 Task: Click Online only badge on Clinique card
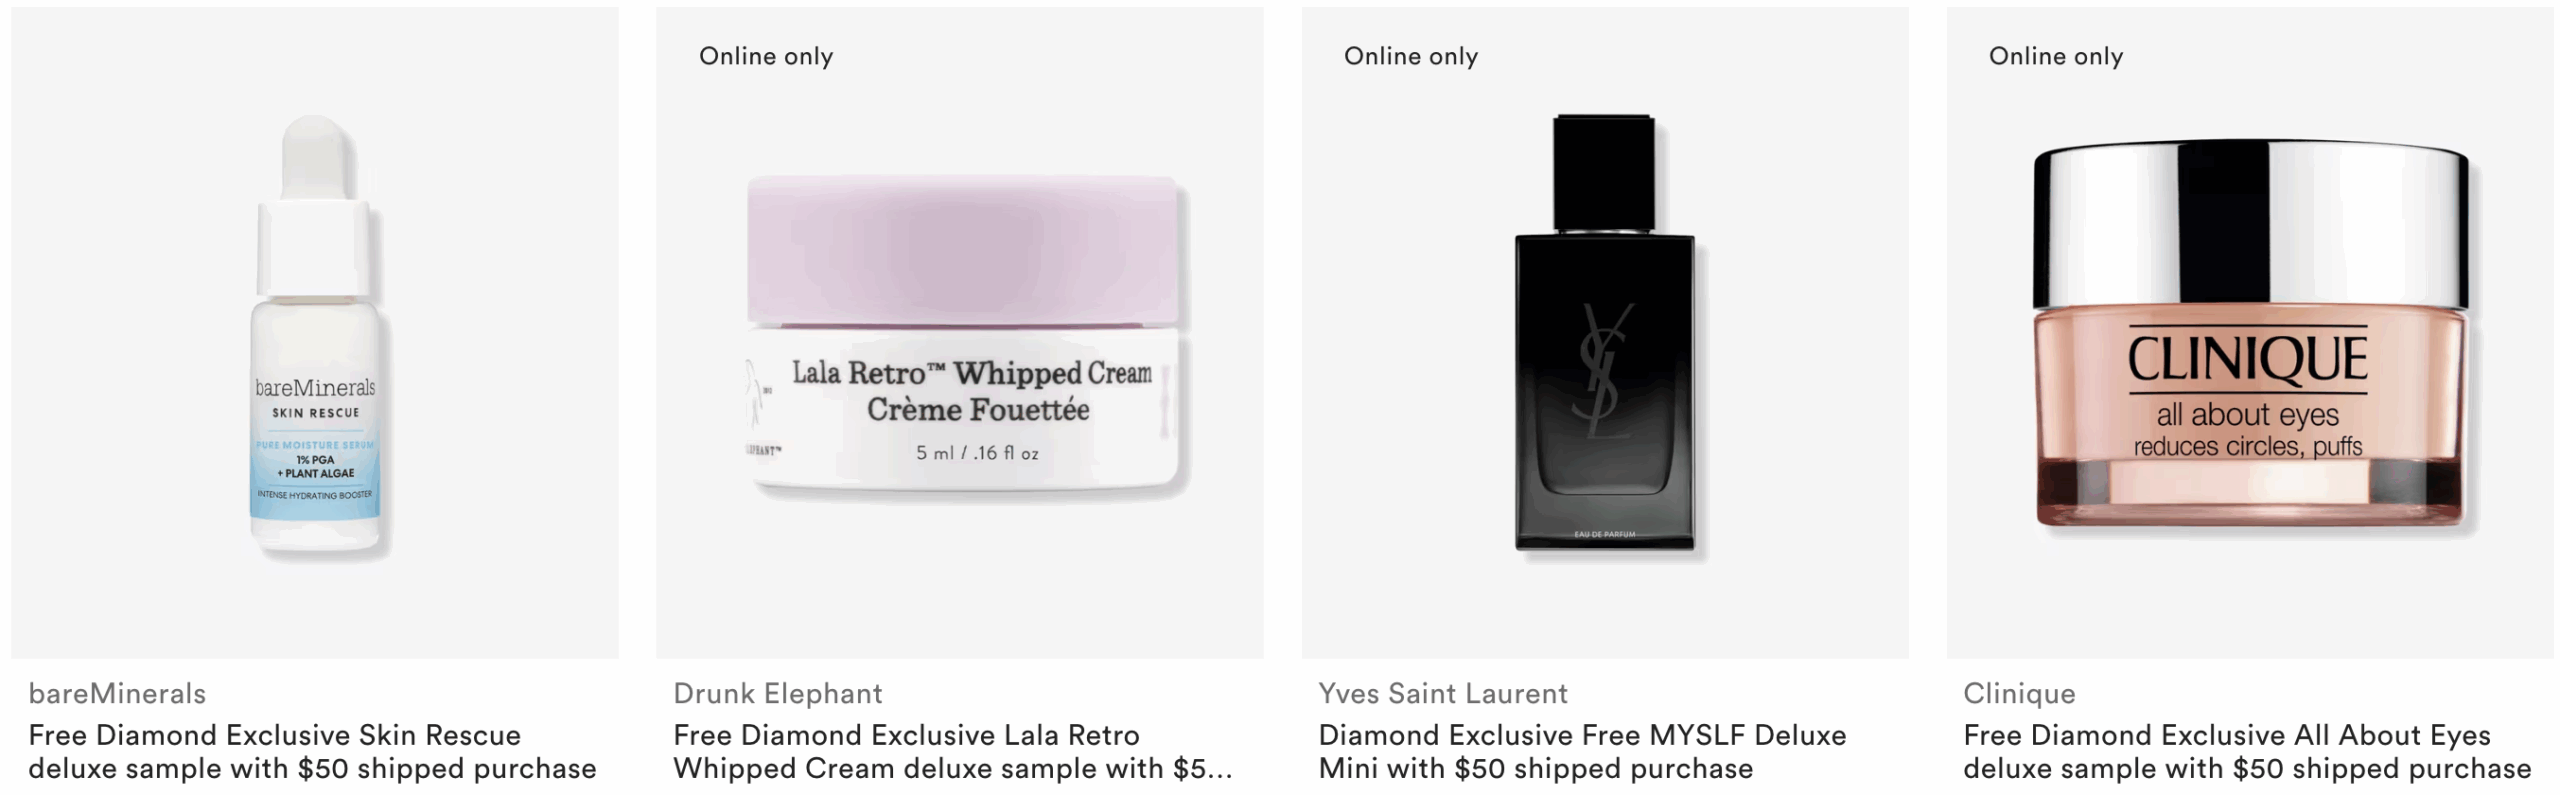pyautogui.click(x=2056, y=56)
